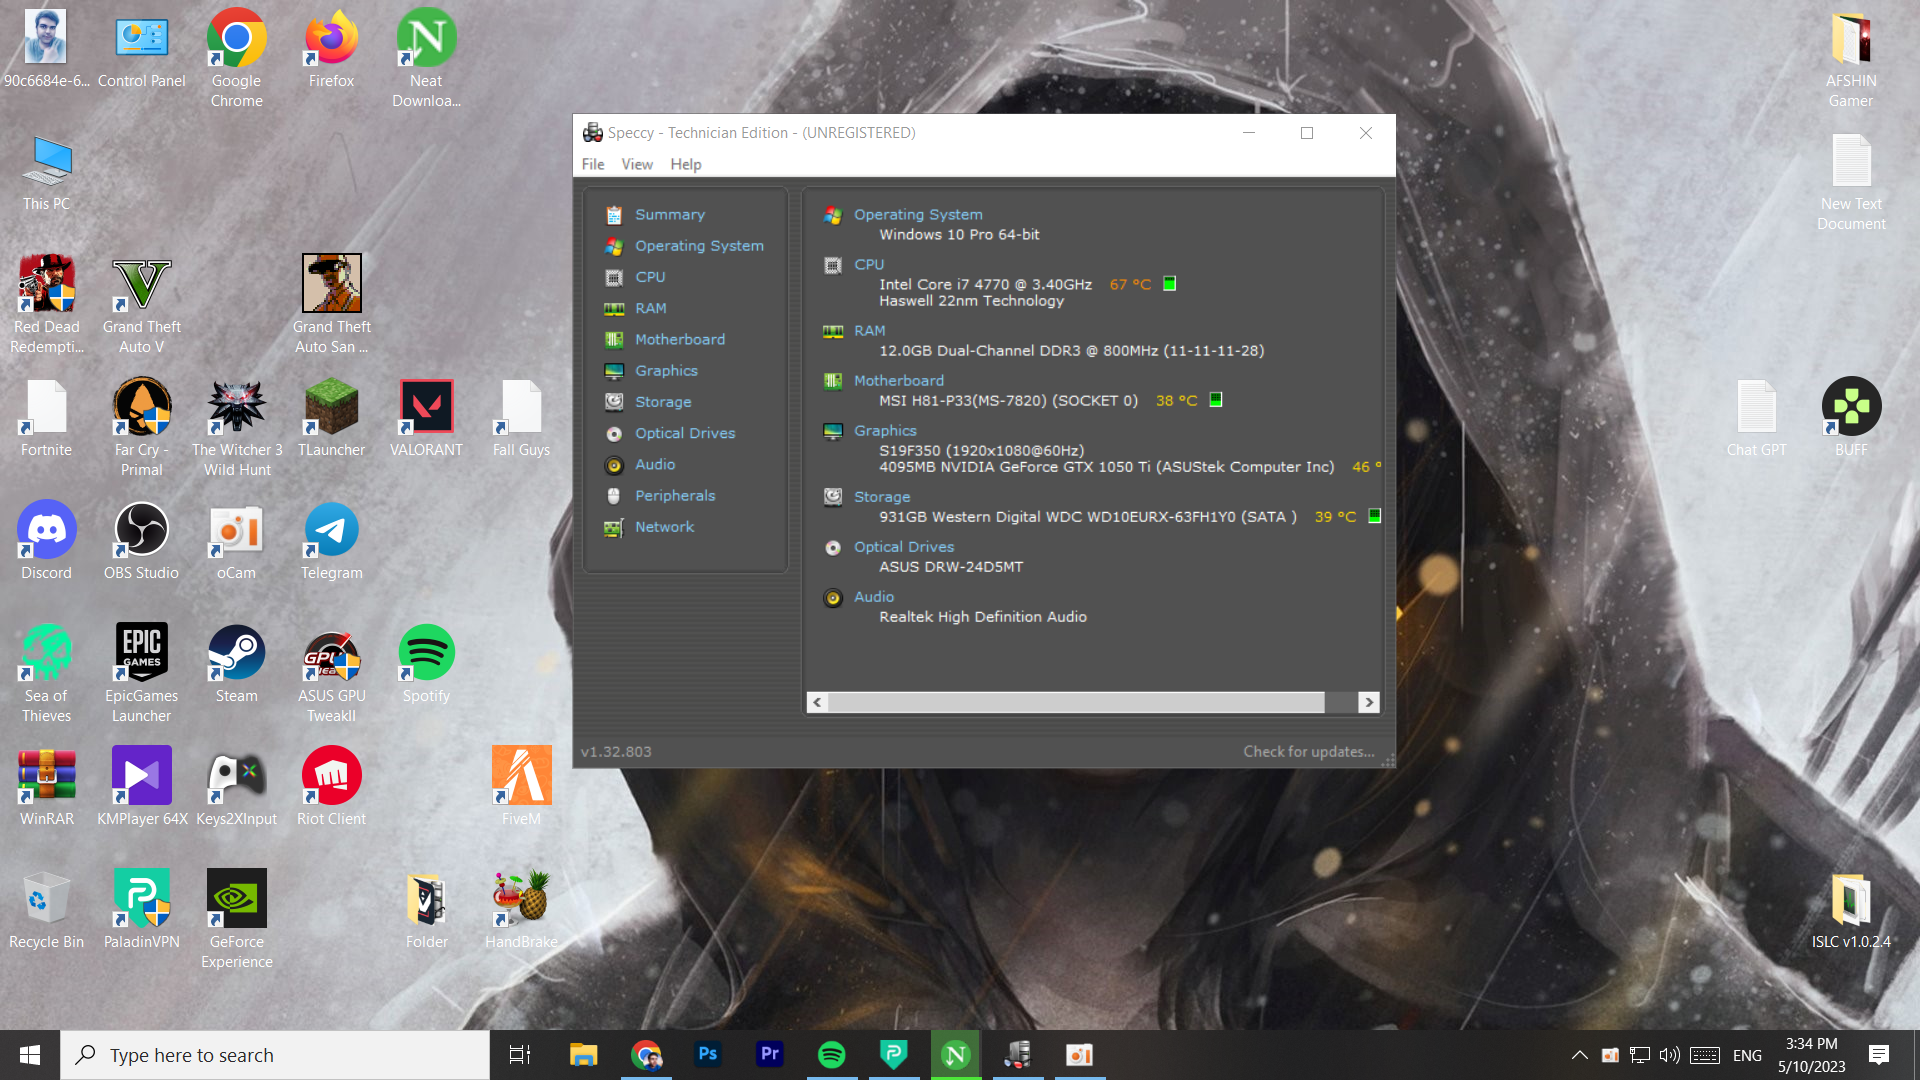Select the TLauncher desktop icon
This screenshot has height=1080, width=1920.
point(331,417)
